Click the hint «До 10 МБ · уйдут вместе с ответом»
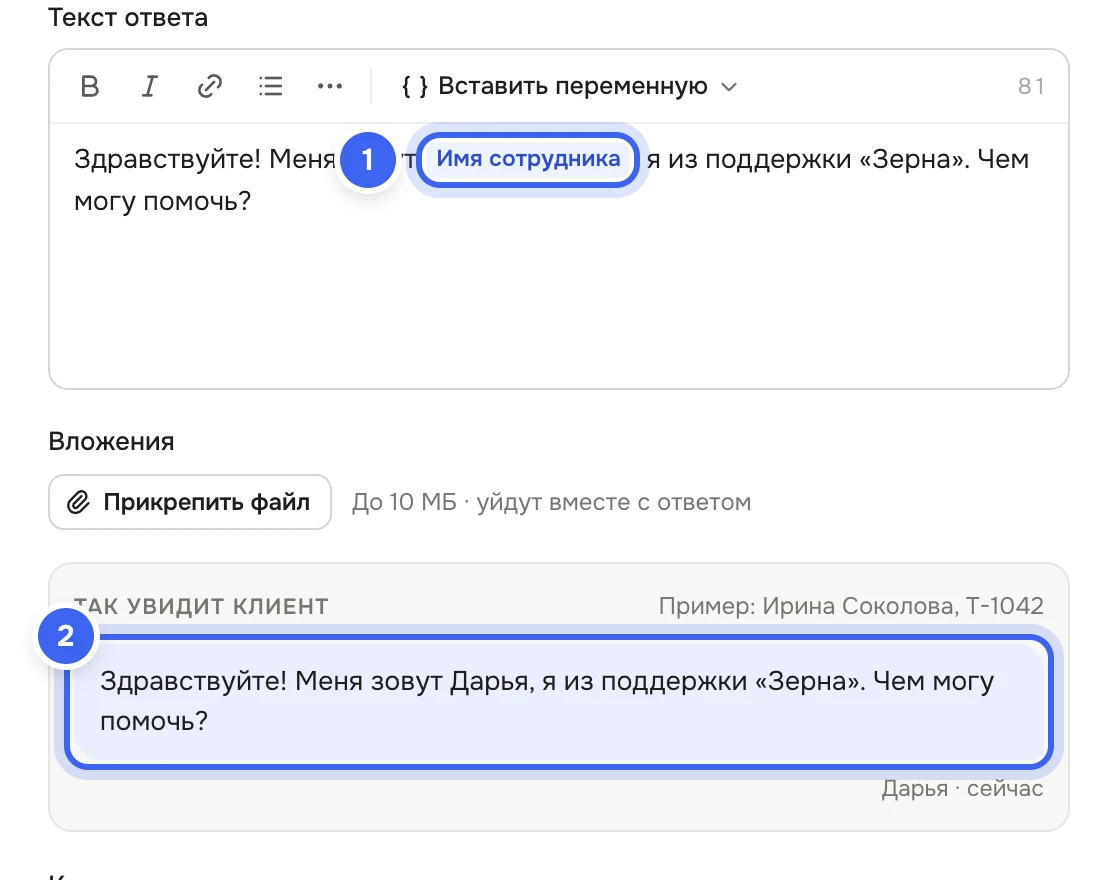 551,502
